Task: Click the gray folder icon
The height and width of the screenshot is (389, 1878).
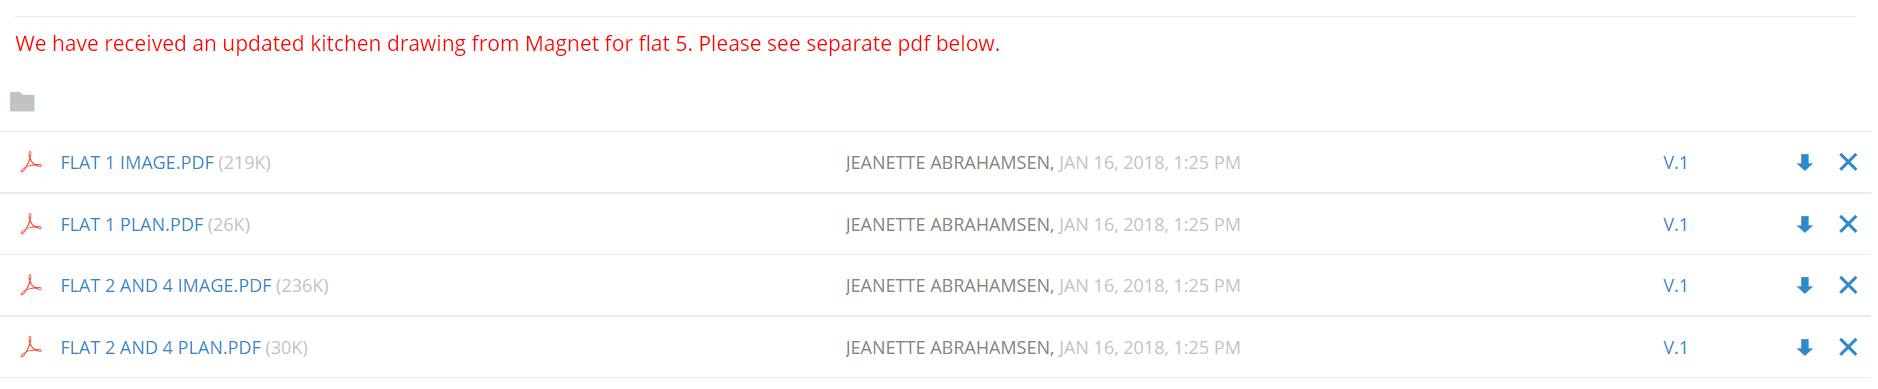Action: click(22, 101)
